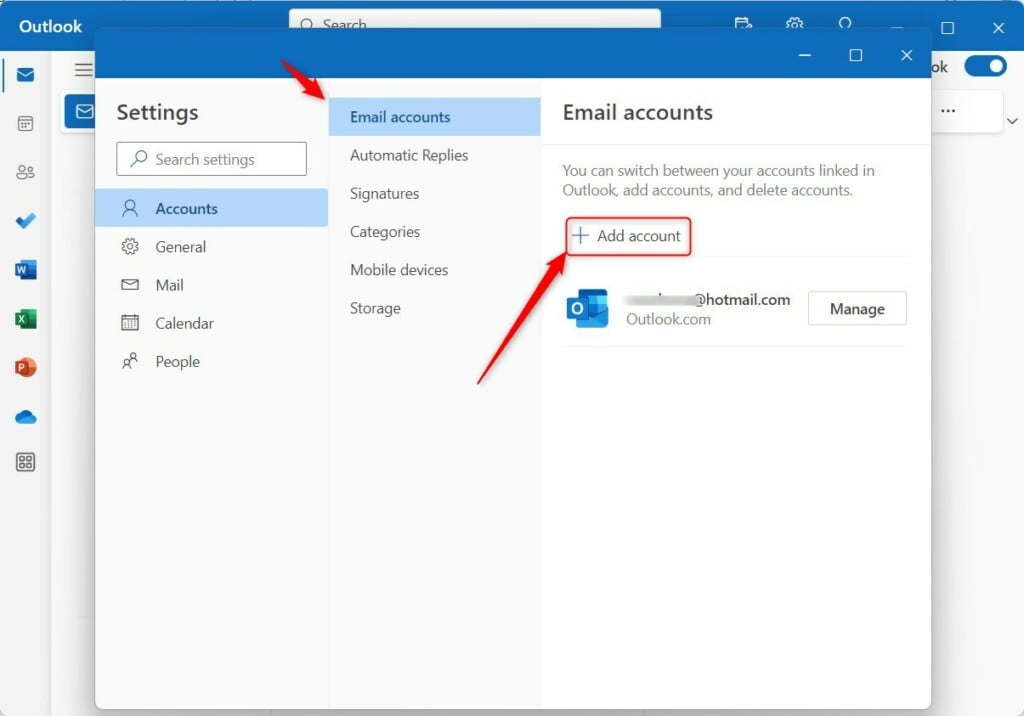This screenshot has width=1024, height=716.
Task: Click Manage for the hotmail account
Action: [x=857, y=308]
